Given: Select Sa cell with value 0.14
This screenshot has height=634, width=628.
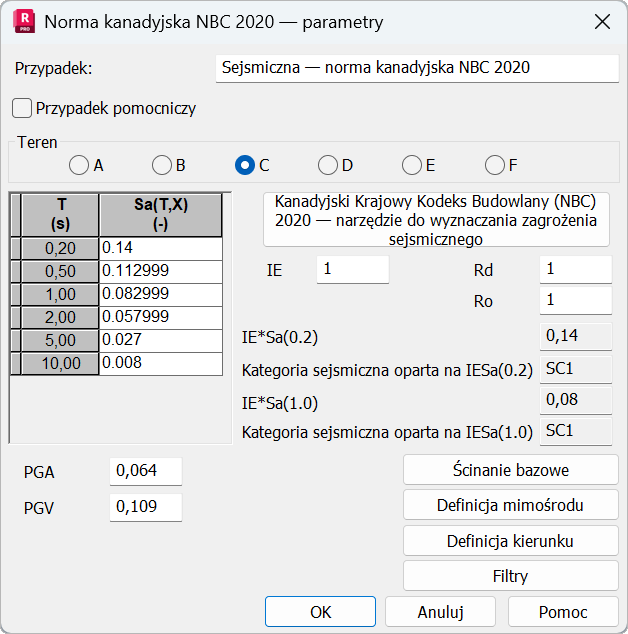Looking at the screenshot, I should click(161, 248).
